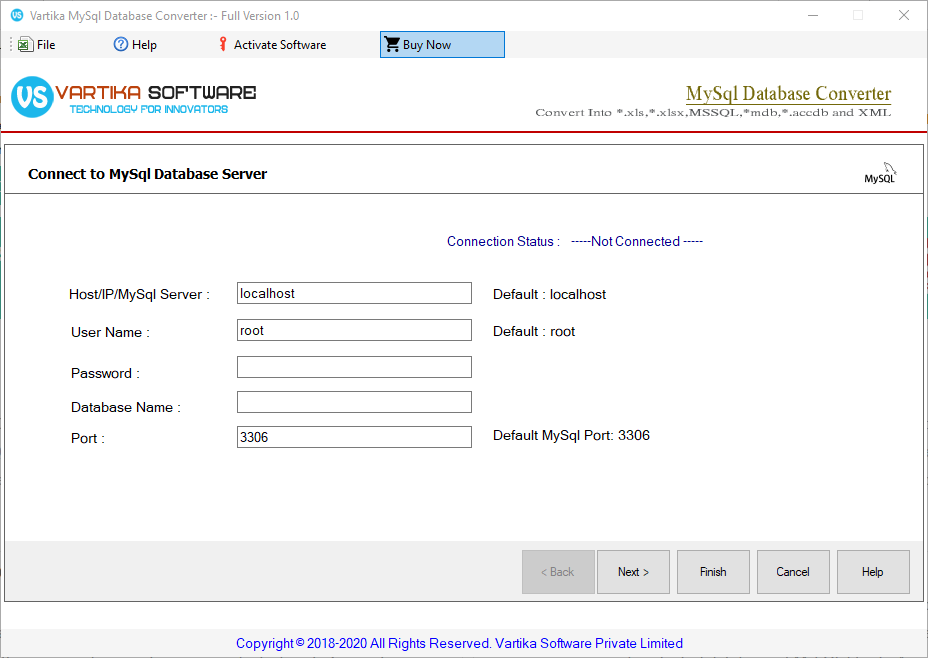This screenshot has width=928, height=658.
Task: Click the 'Default : root' hint text
Action: point(534,331)
